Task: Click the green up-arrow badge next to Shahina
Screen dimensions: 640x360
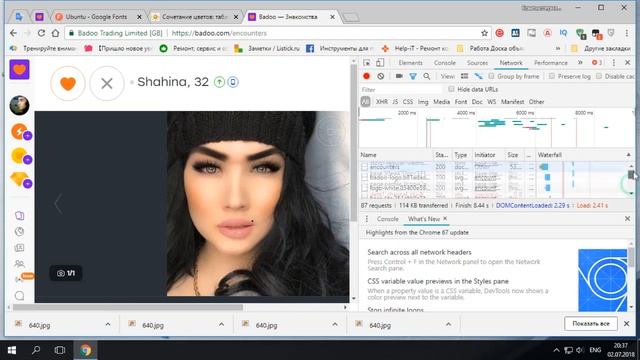Action: pyautogui.click(x=219, y=82)
